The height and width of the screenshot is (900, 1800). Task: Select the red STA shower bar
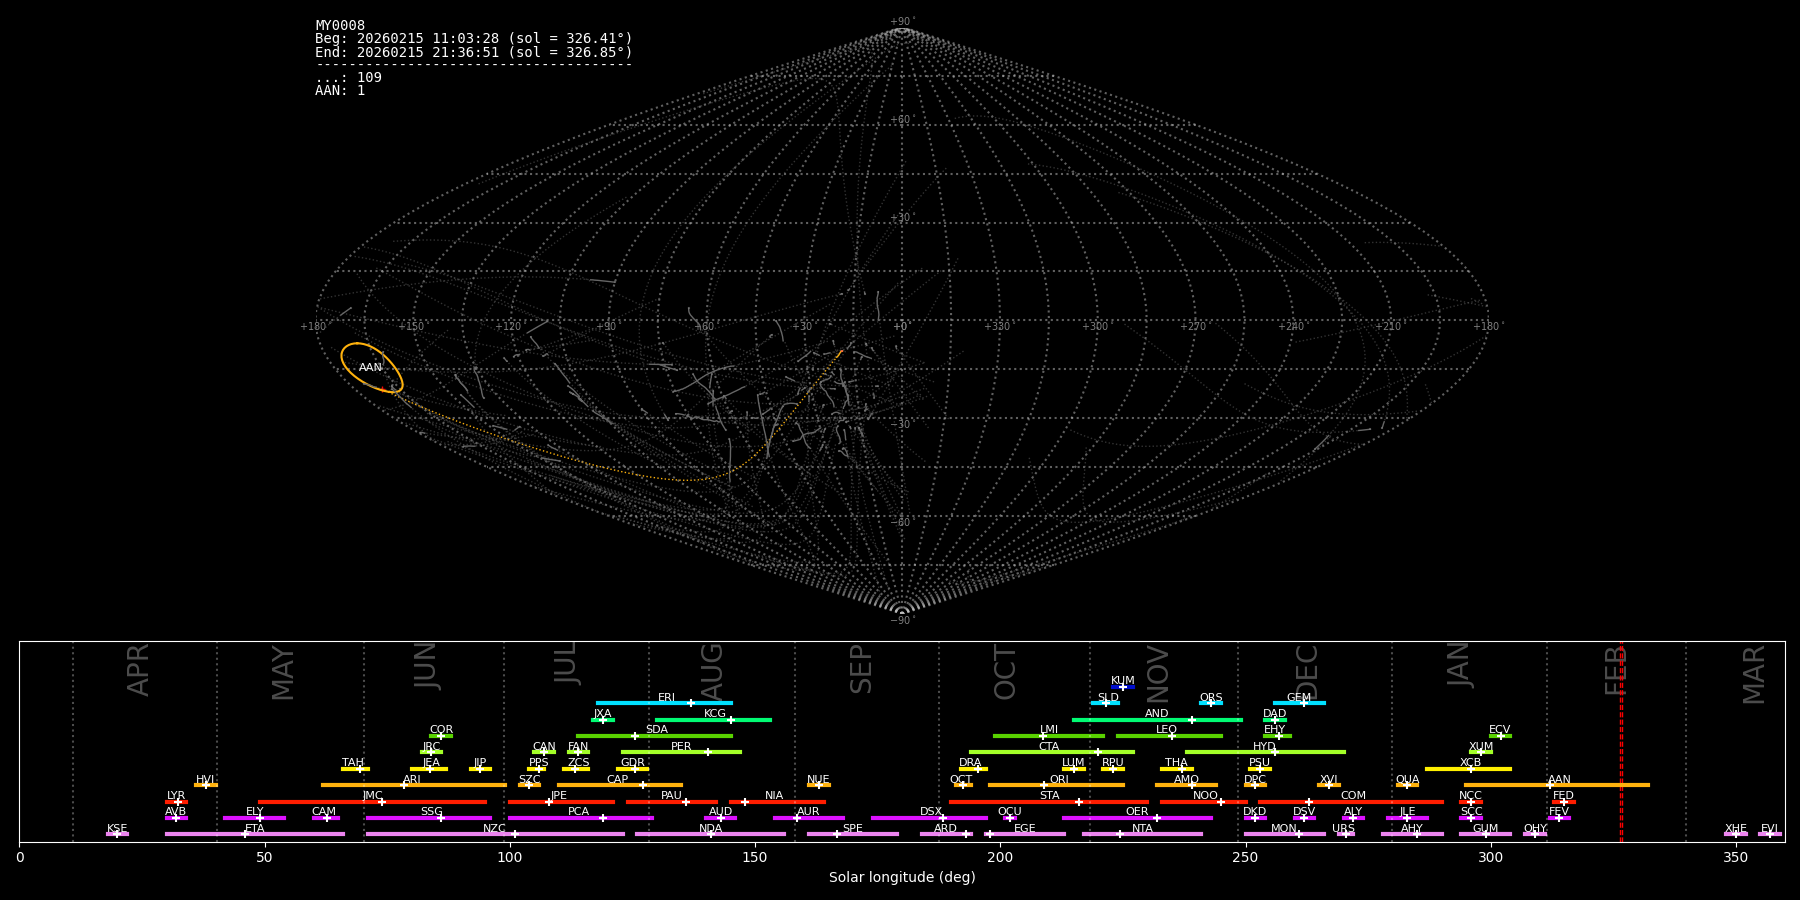click(x=1049, y=802)
